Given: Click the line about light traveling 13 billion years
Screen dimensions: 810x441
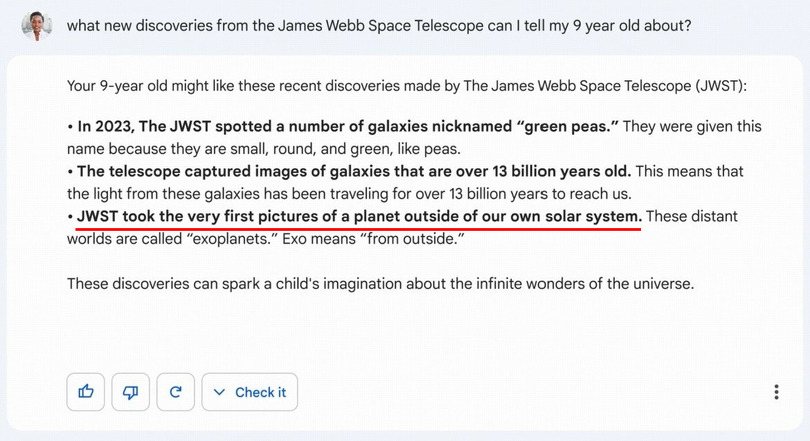Looking at the screenshot, I should [349, 194].
